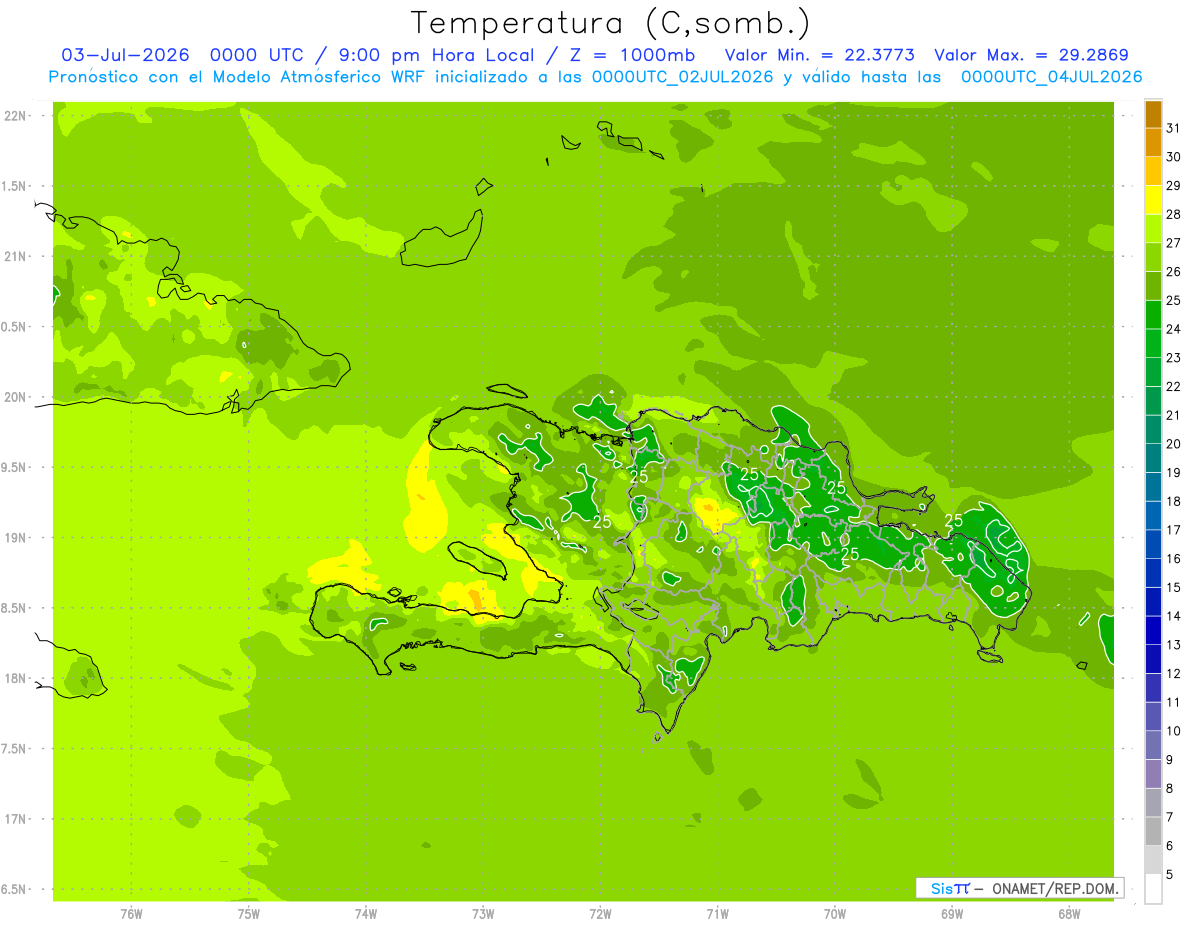Click the "68W" longitude label

pos(1069,914)
